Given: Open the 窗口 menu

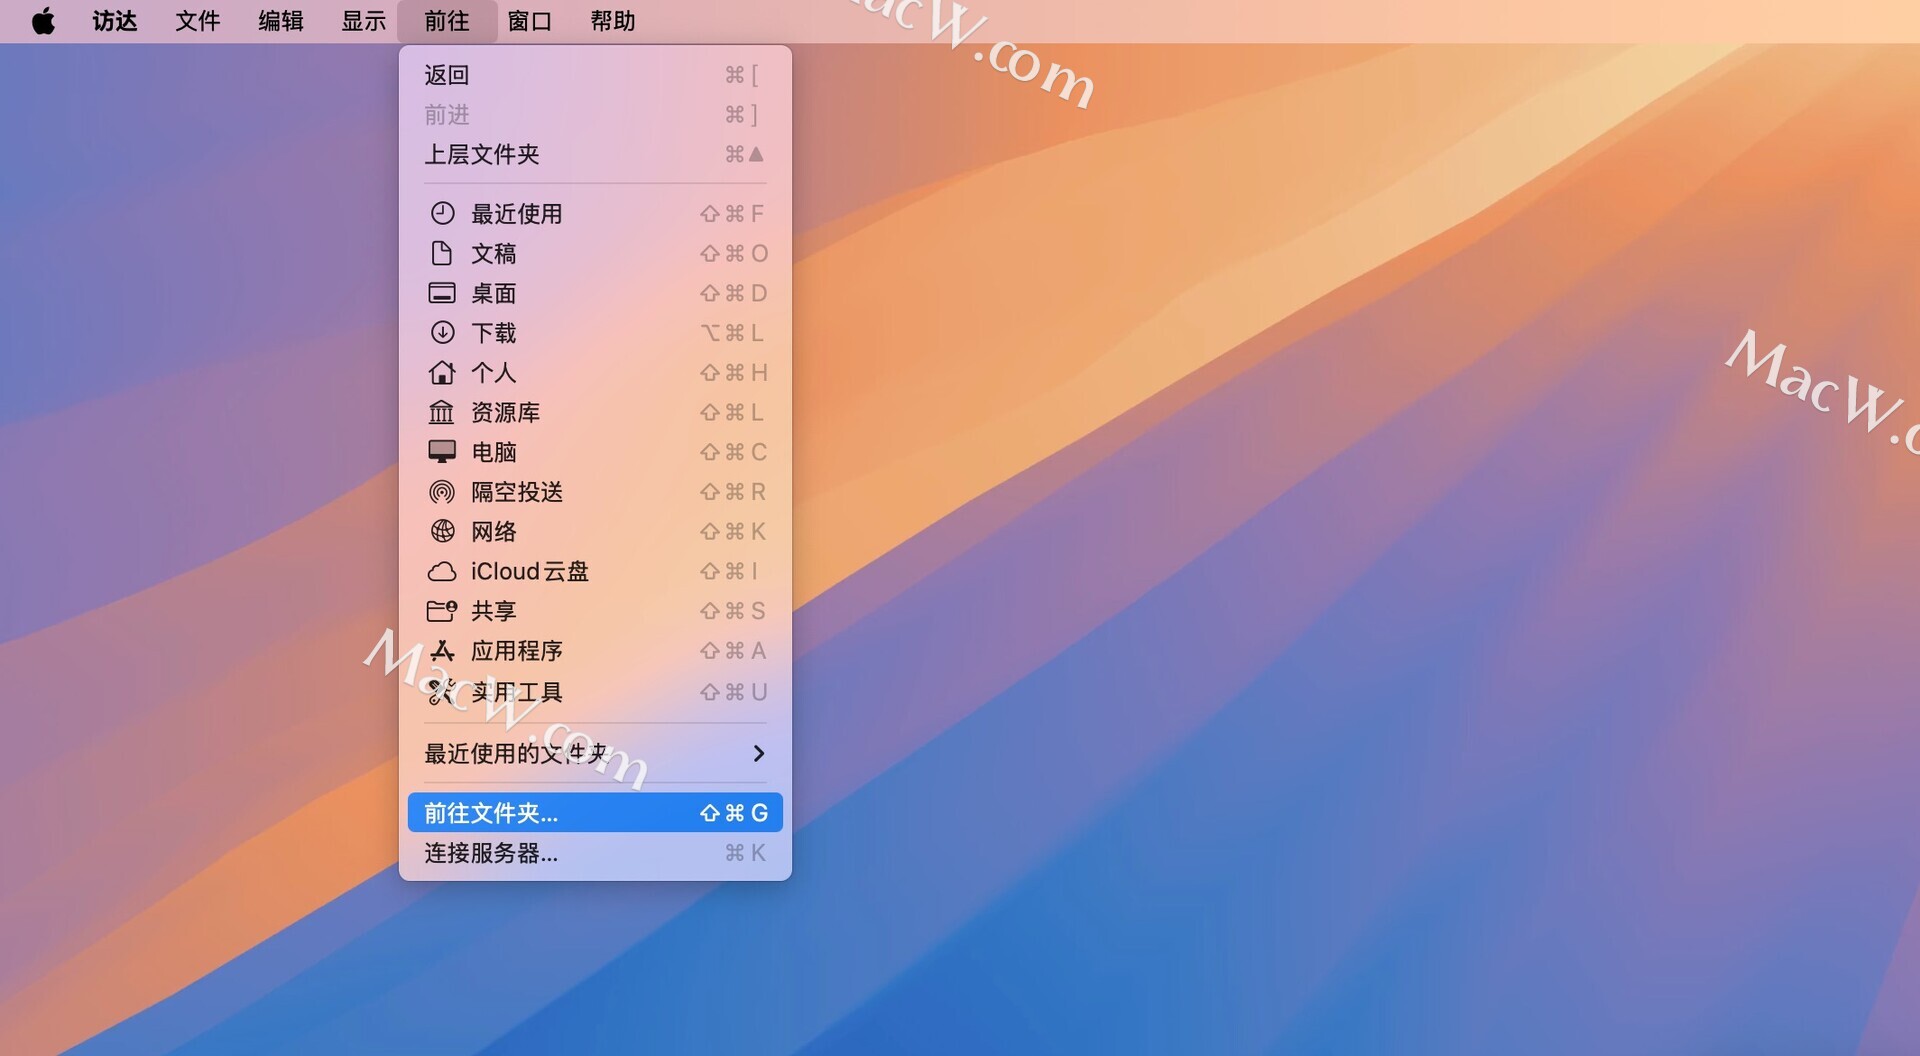Looking at the screenshot, I should click(529, 21).
